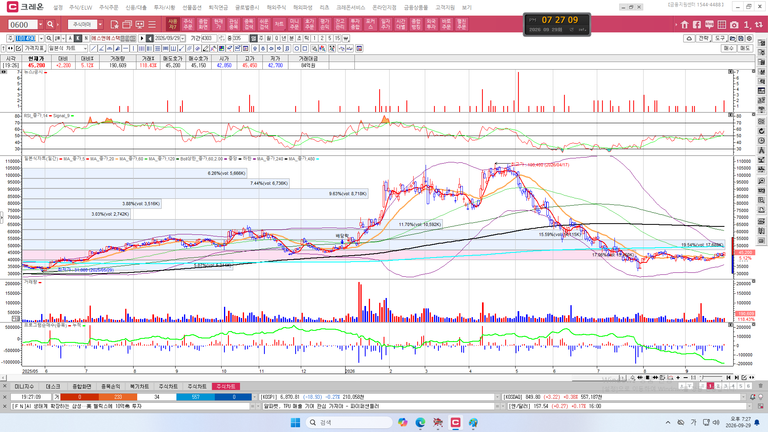This screenshot has height=432, width=768.
Task: Open the home icon in the red toolbar
Action: (x=685, y=24)
